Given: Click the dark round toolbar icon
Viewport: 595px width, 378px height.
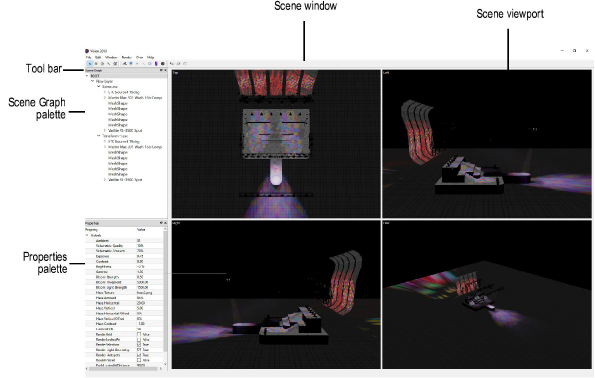Looking at the screenshot, I should (x=163, y=64).
